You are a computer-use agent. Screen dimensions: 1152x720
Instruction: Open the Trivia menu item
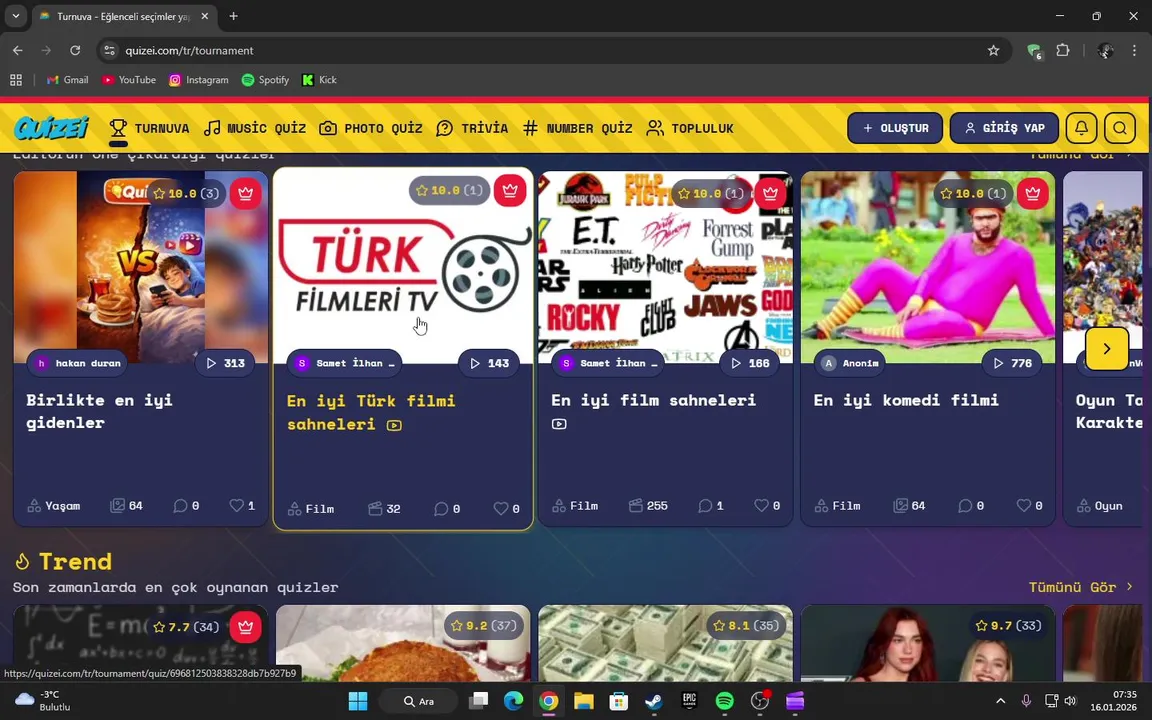(472, 129)
